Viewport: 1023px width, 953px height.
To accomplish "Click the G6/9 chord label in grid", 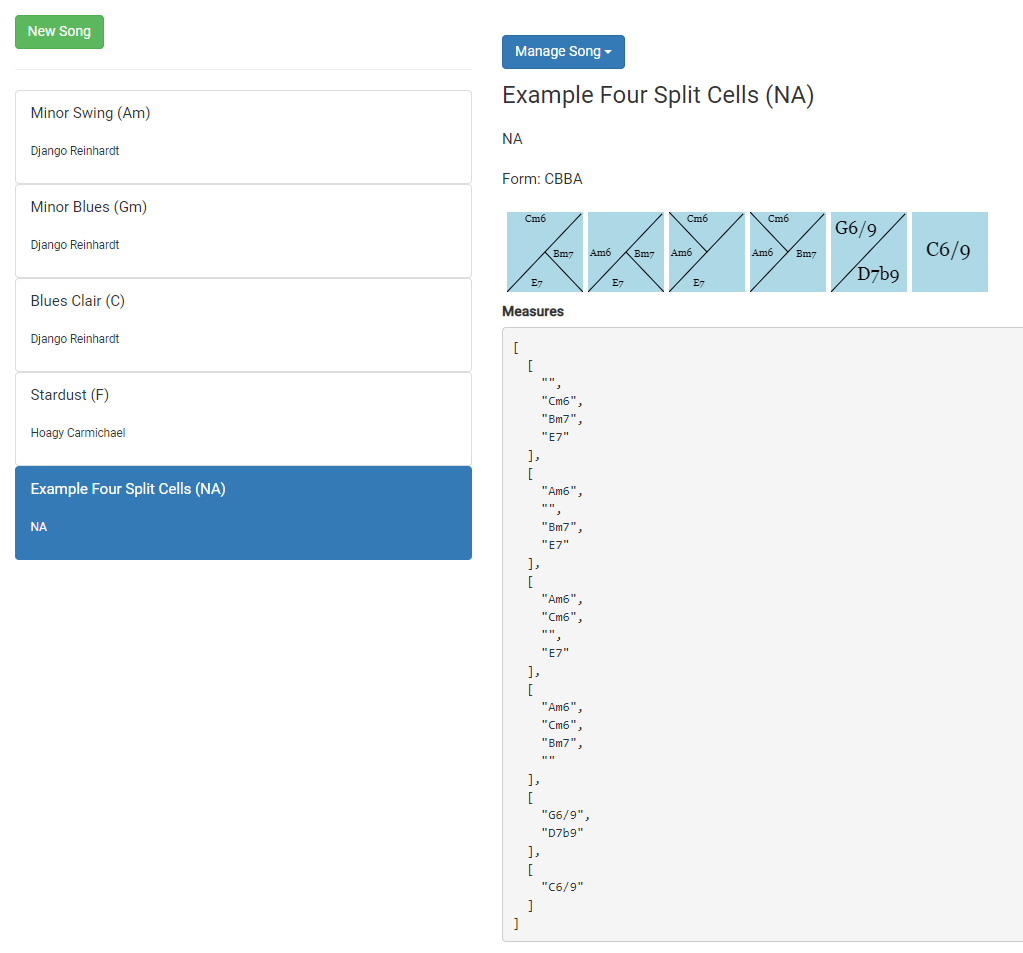I will [855, 229].
